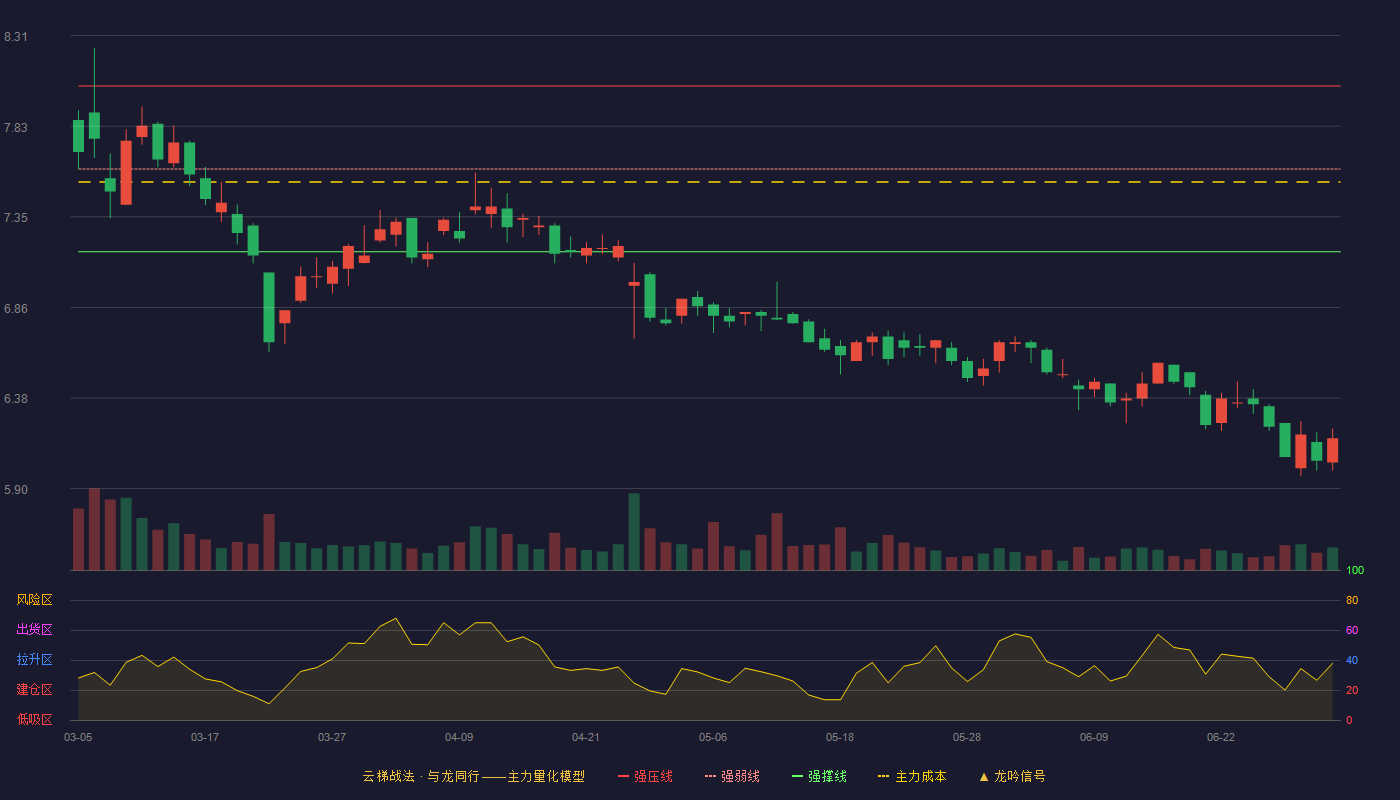Click the 05-28 date label
This screenshot has width=1400, height=800.
tap(967, 737)
